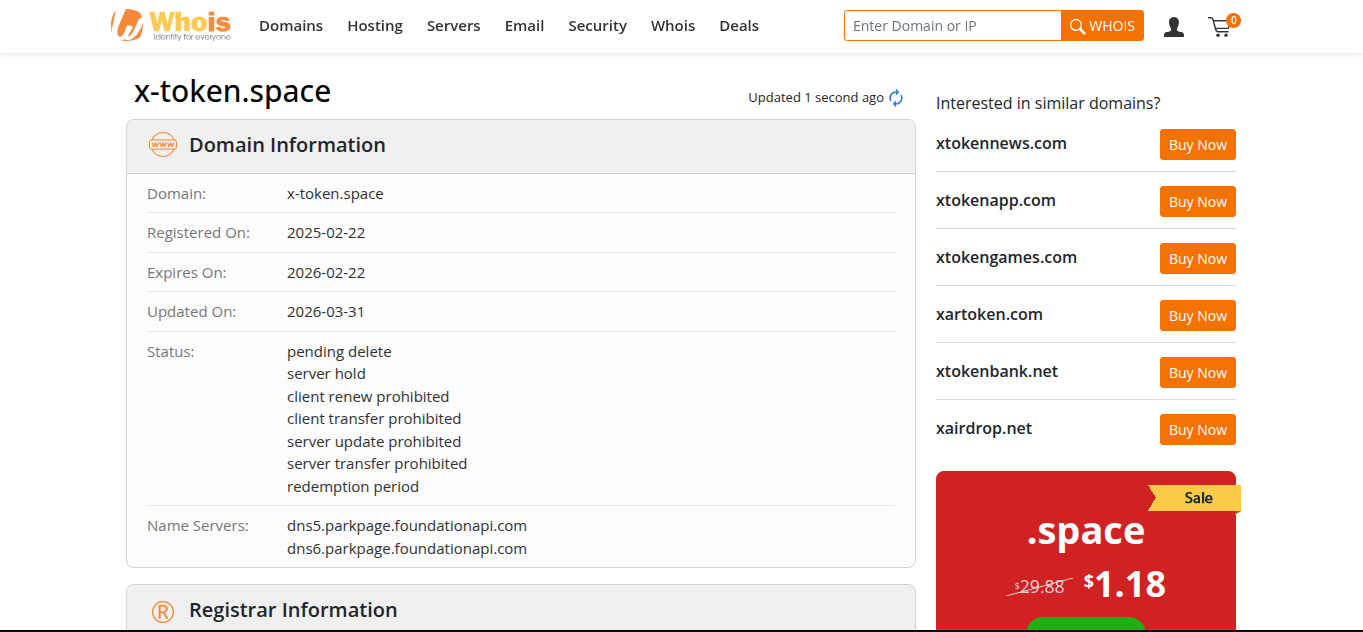Screen dimensions: 1363x632
Task: Open the xtokengames.com domain link
Action: (1006, 257)
